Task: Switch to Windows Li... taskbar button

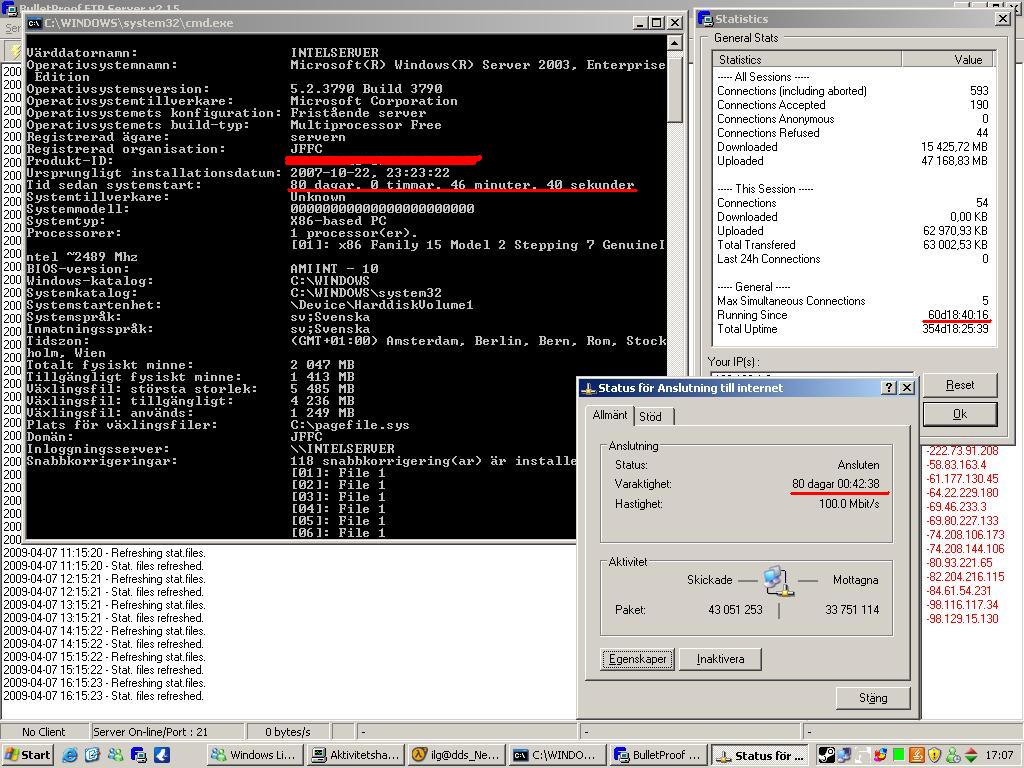Action: [257, 755]
